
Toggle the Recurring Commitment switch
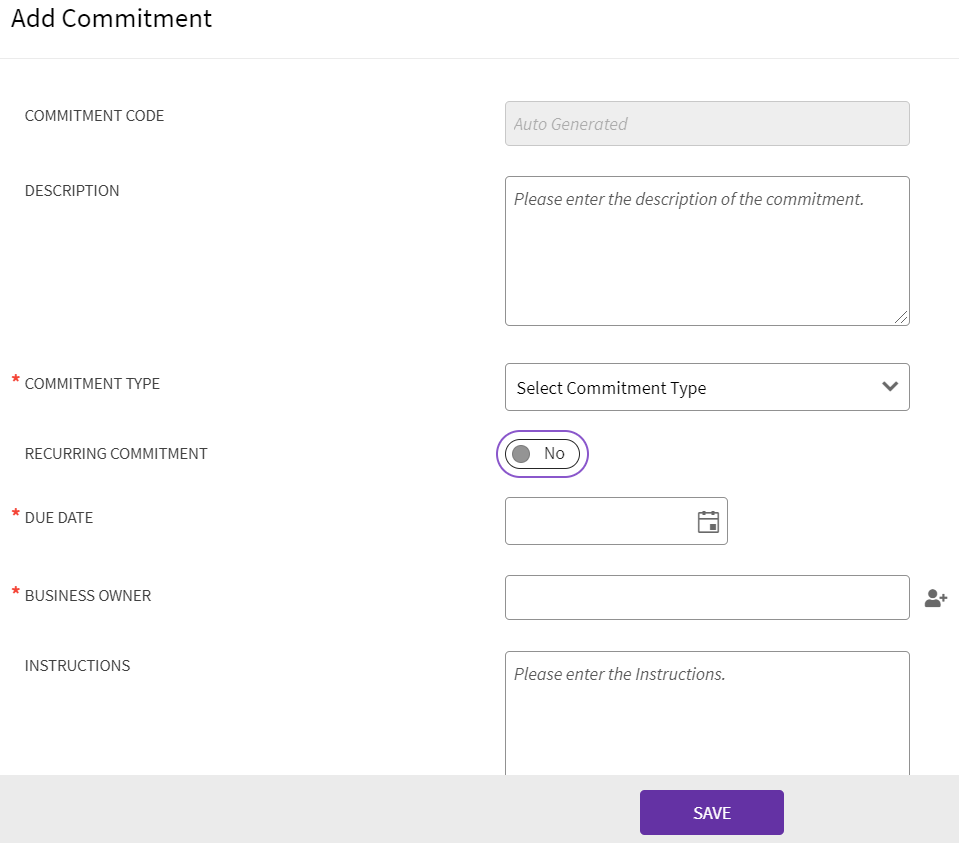(x=542, y=454)
